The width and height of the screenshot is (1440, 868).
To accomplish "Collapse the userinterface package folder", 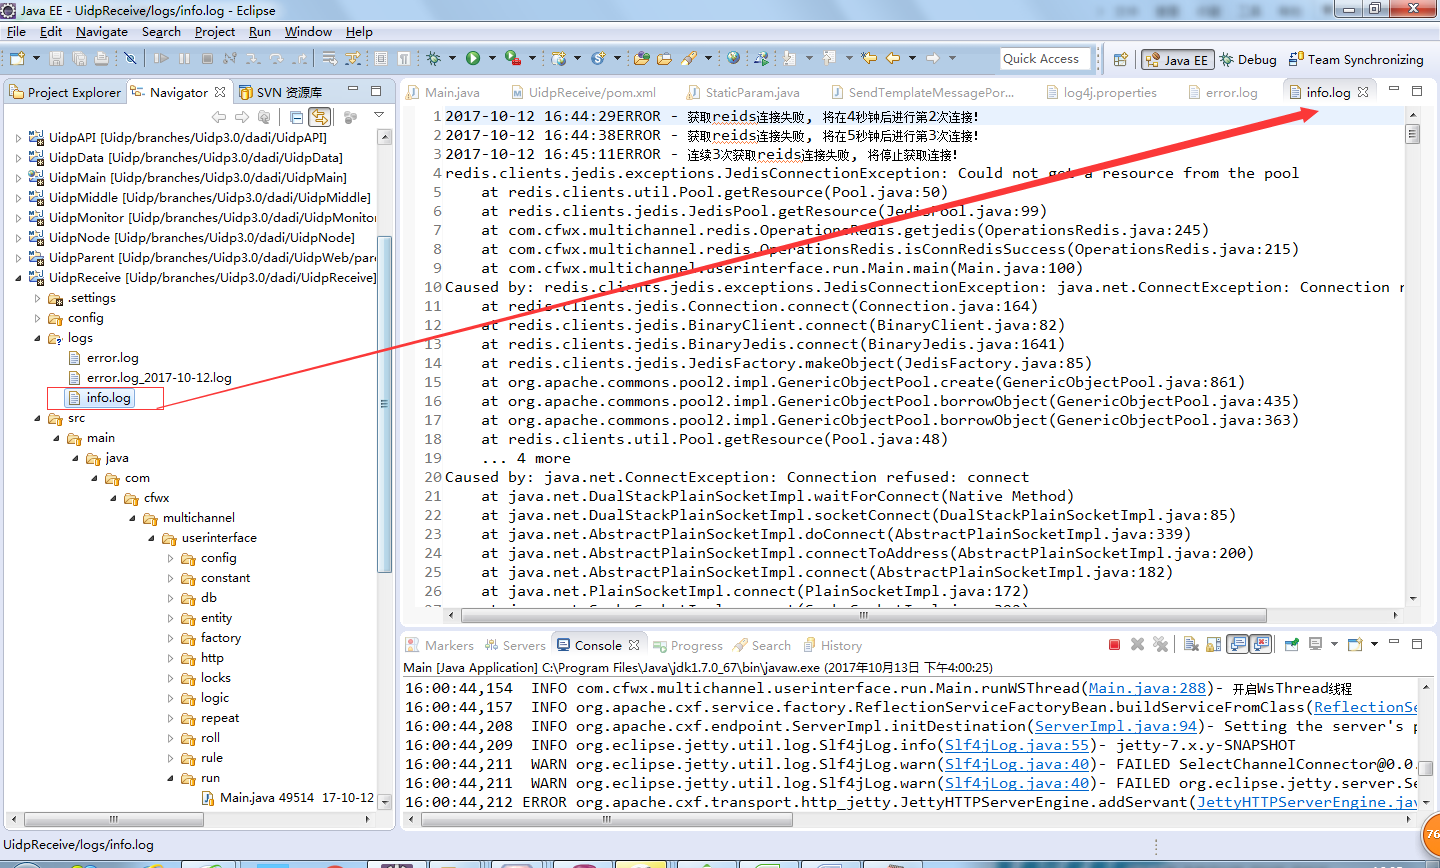I will [x=151, y=538].
